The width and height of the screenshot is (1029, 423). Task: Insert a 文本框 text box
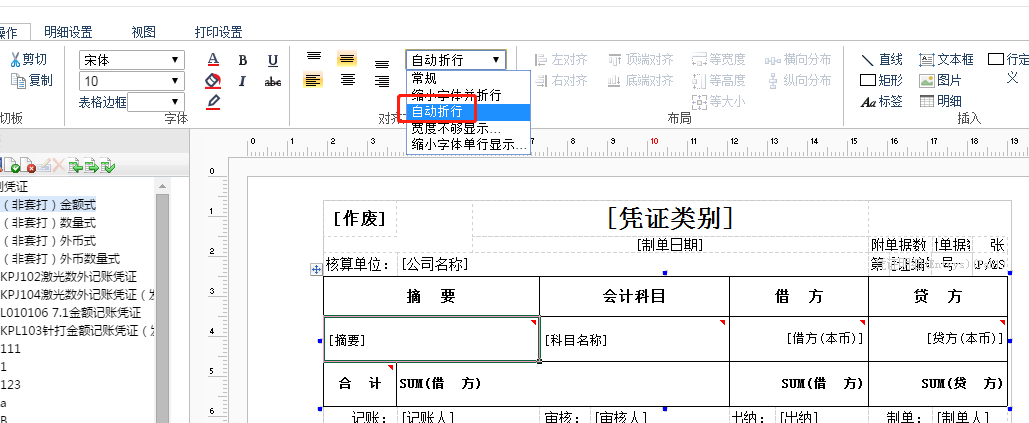[x=946, y=60]
